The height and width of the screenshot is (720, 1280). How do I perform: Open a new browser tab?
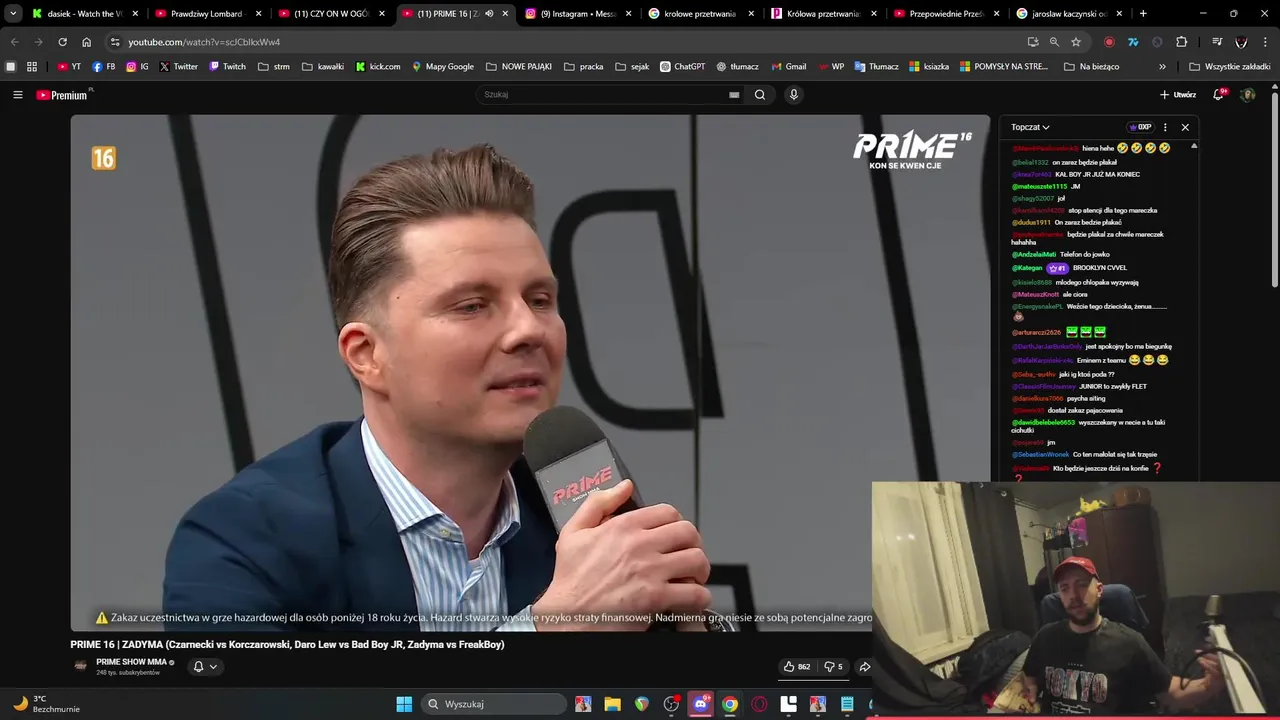point(1143,14)
